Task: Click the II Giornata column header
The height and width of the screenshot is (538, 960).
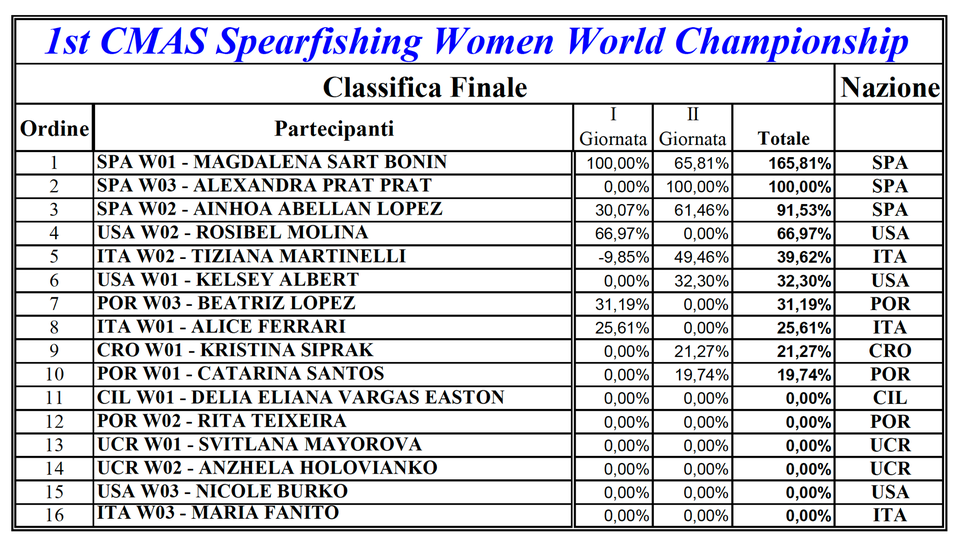Action: click(x=692, y=129)
